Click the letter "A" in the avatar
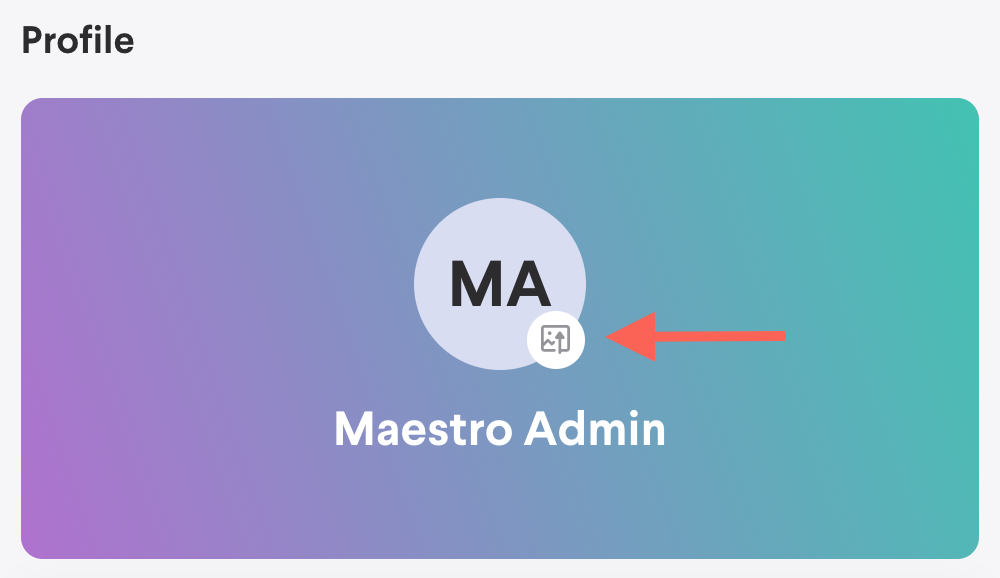Viewport: 1000px width, 578px height. (527, 285)
